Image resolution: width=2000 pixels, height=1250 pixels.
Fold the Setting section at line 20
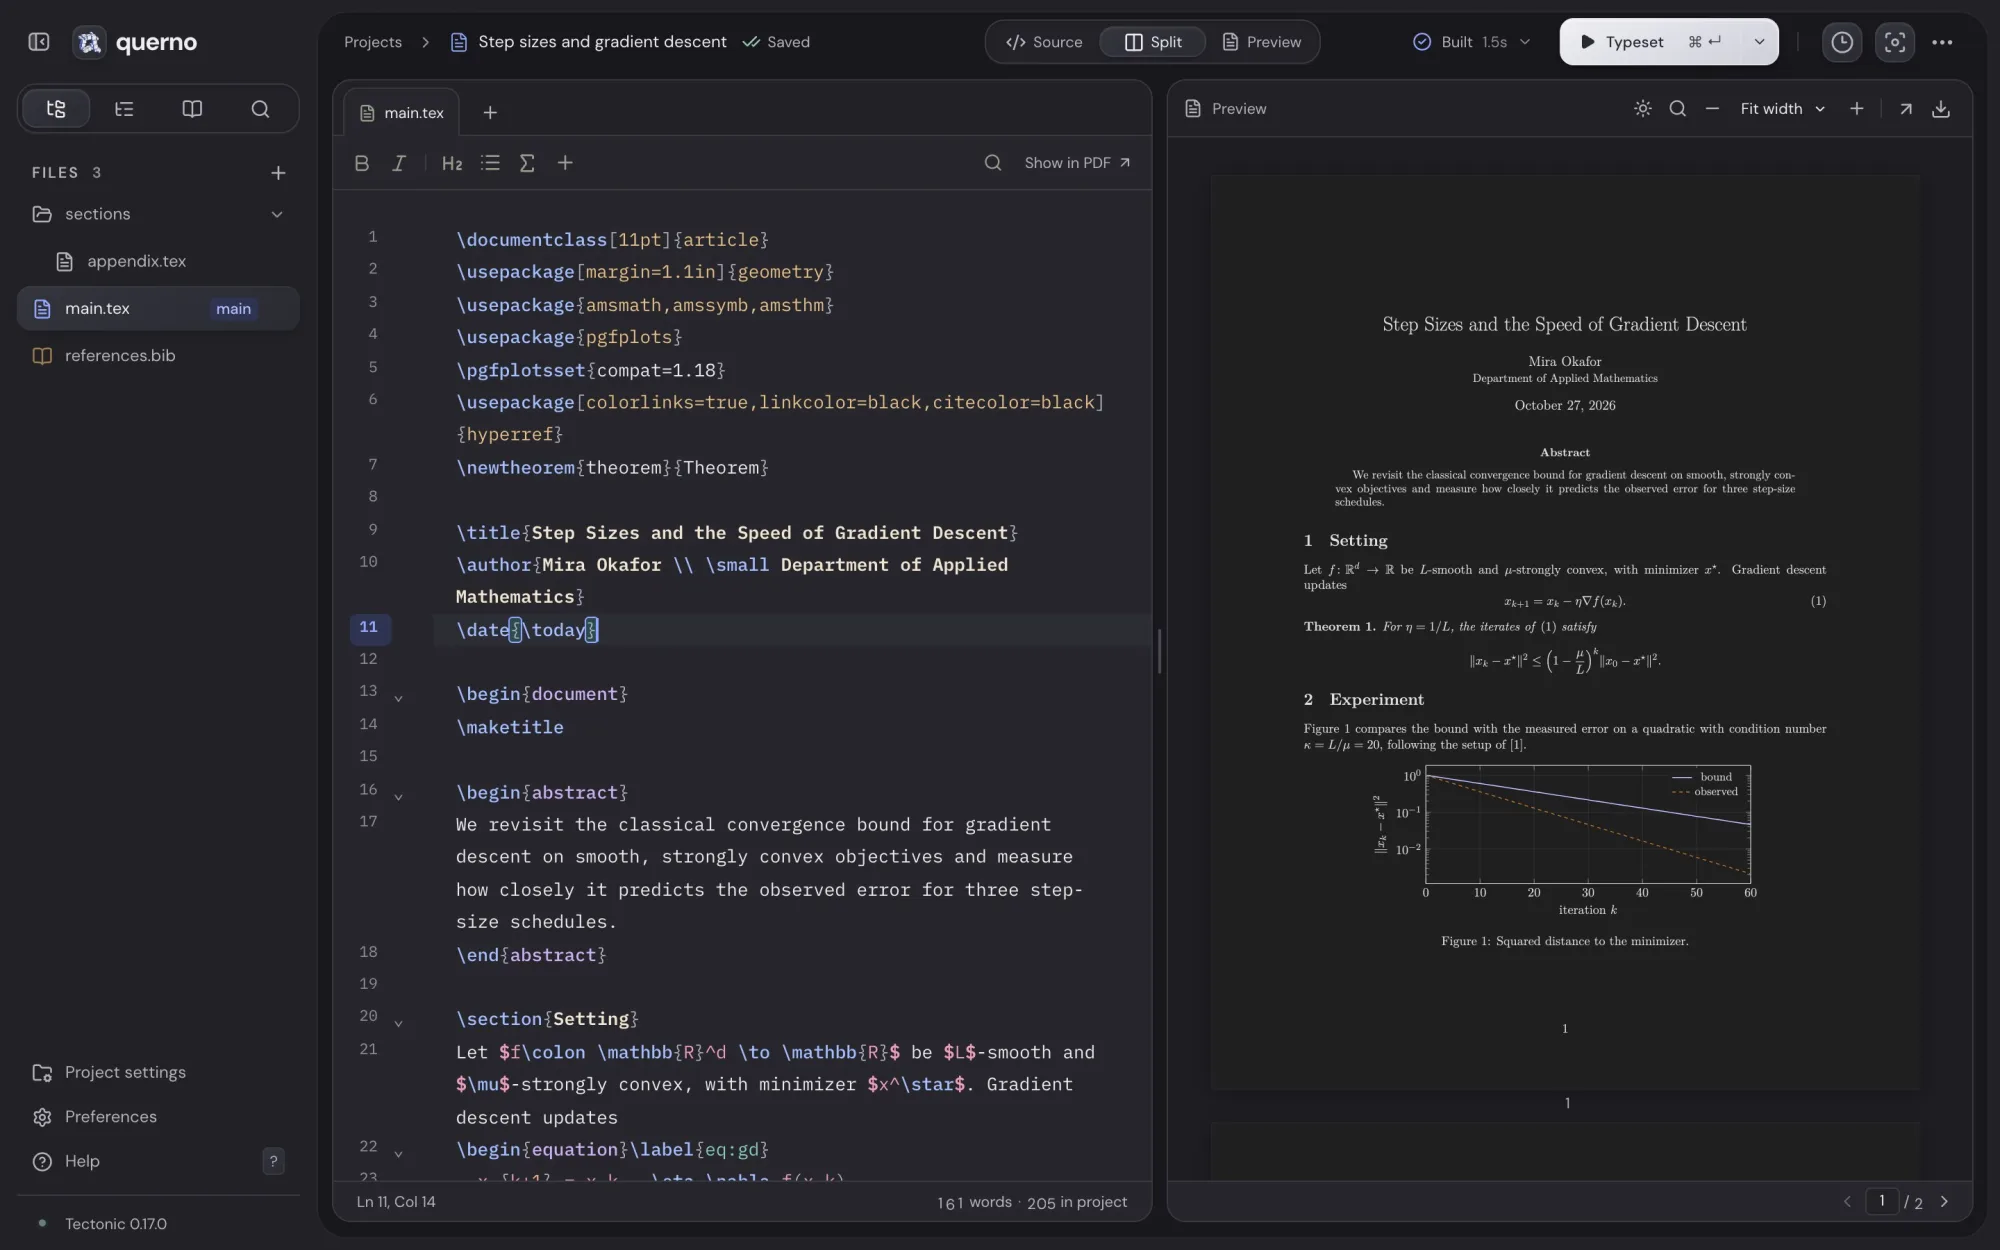click(398, 1024)
